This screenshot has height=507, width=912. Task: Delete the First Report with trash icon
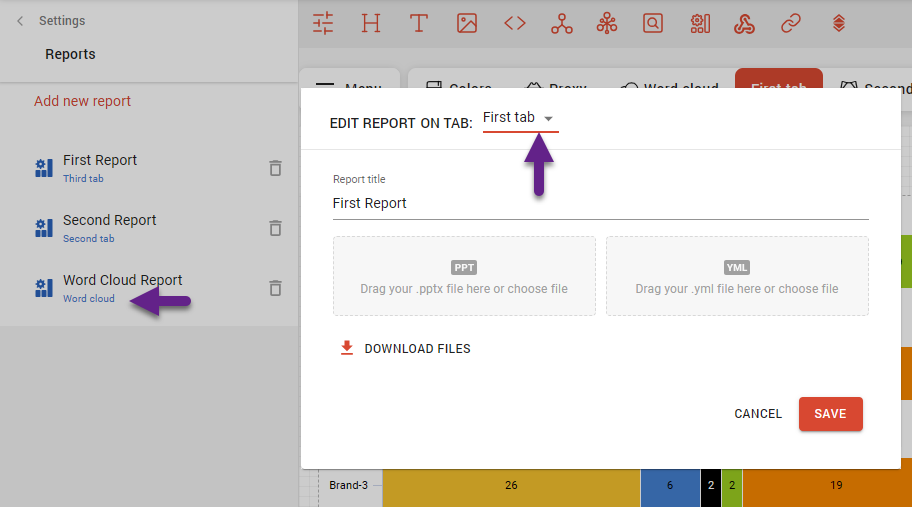275,168
